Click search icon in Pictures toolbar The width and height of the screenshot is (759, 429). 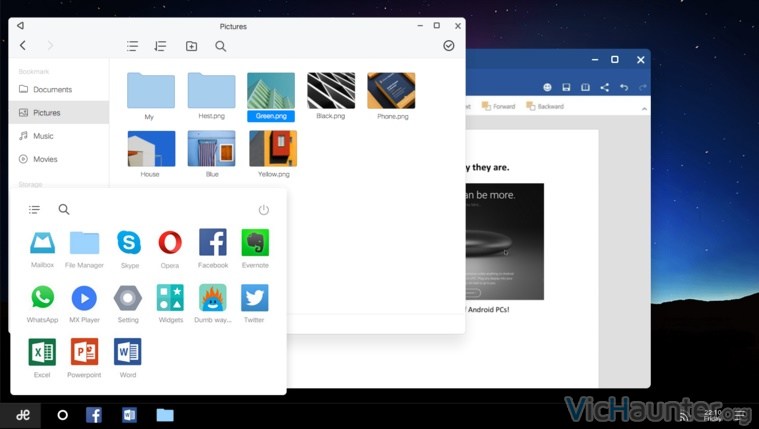coord(221,46)
